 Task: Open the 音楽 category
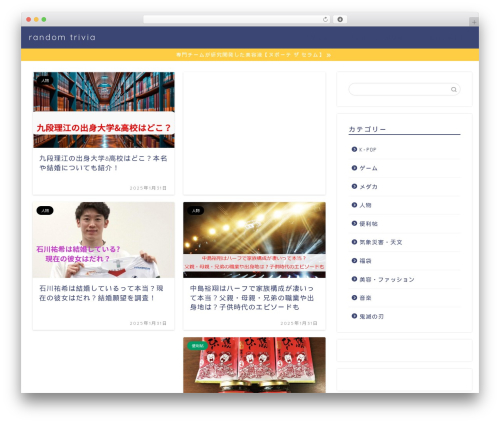point(365,298)
